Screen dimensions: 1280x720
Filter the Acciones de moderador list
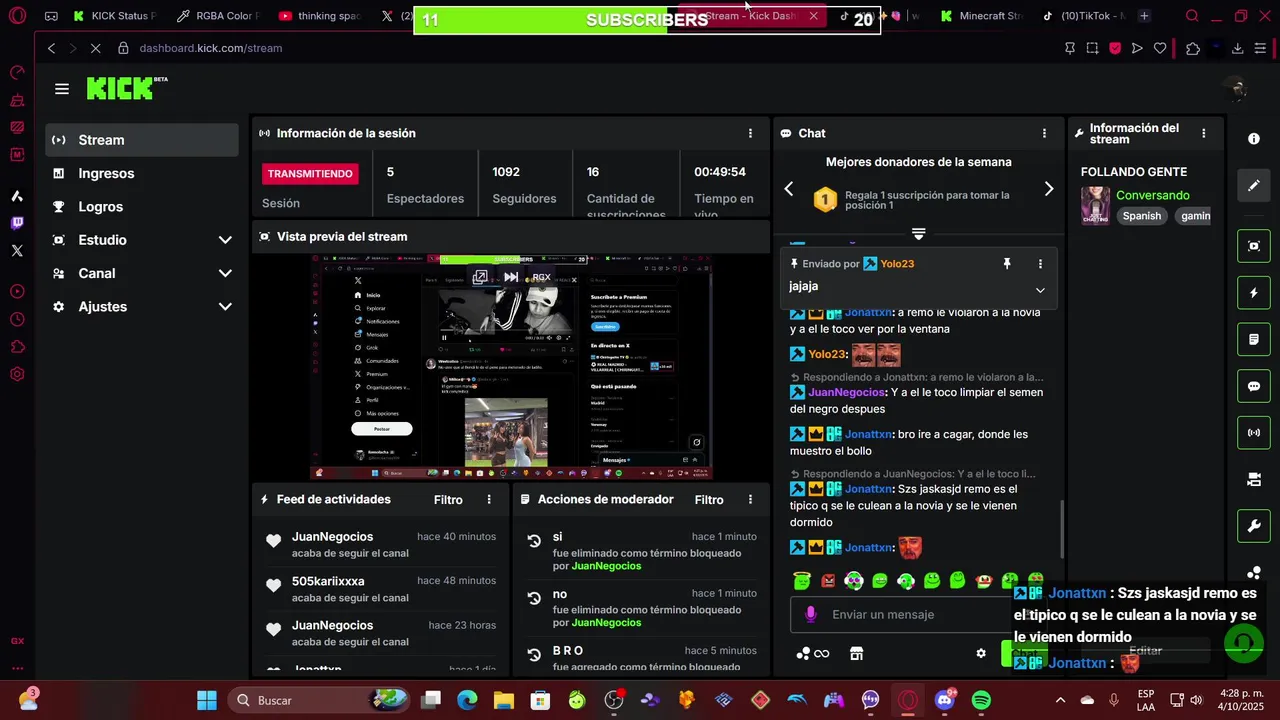pos(709,499)
